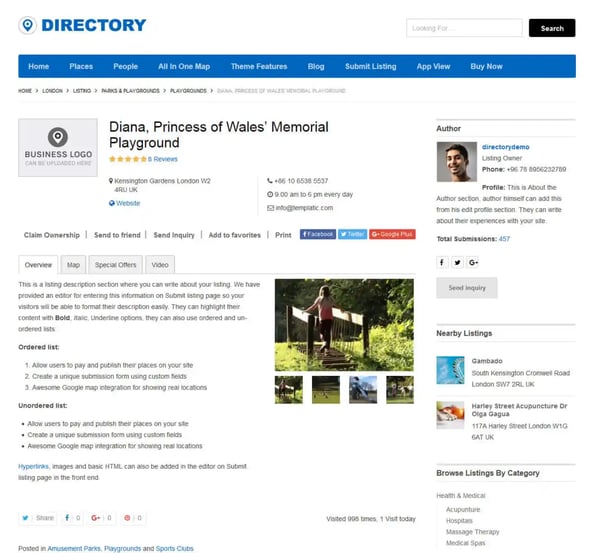Click Send Inquiry link under listing details
Screen dimensions: 600x553
point(174,235)
